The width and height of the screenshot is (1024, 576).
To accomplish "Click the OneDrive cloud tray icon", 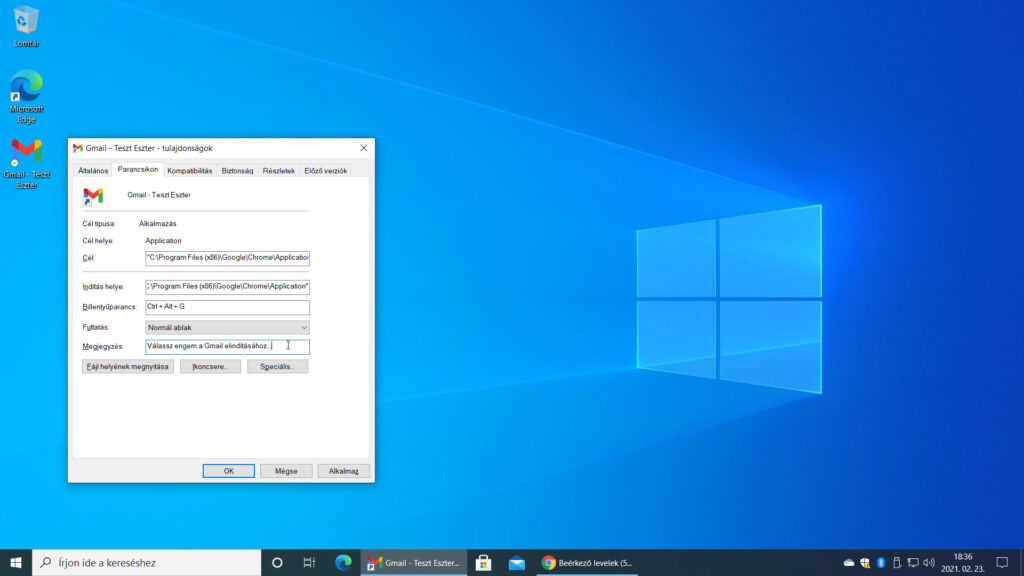I will click(848, 562).
